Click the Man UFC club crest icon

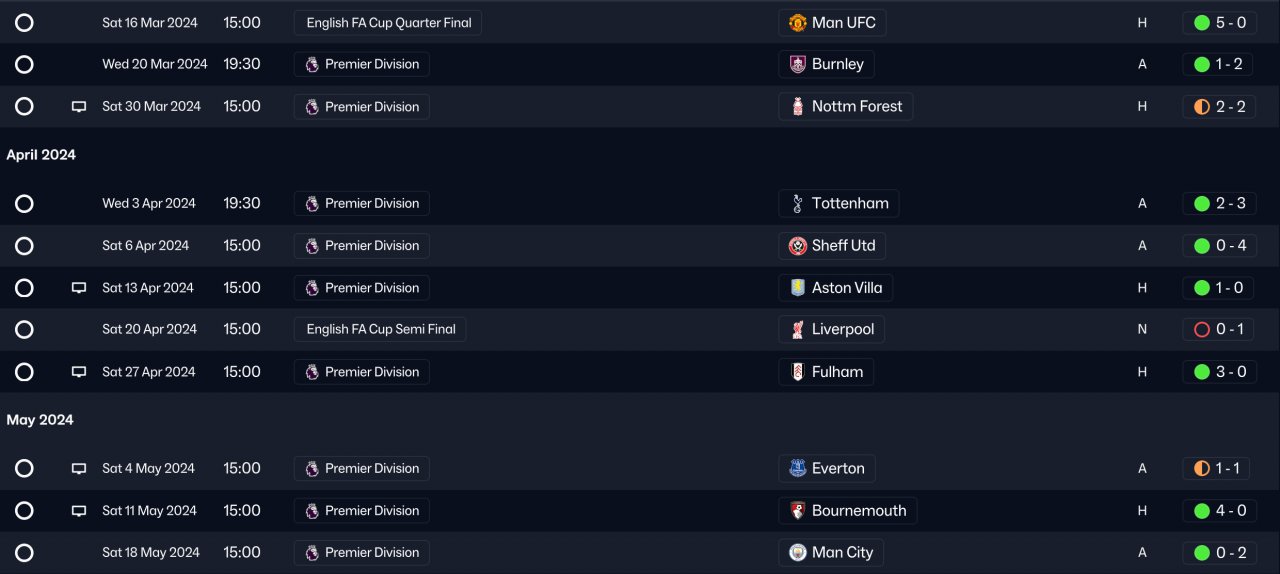pos(797,23)
